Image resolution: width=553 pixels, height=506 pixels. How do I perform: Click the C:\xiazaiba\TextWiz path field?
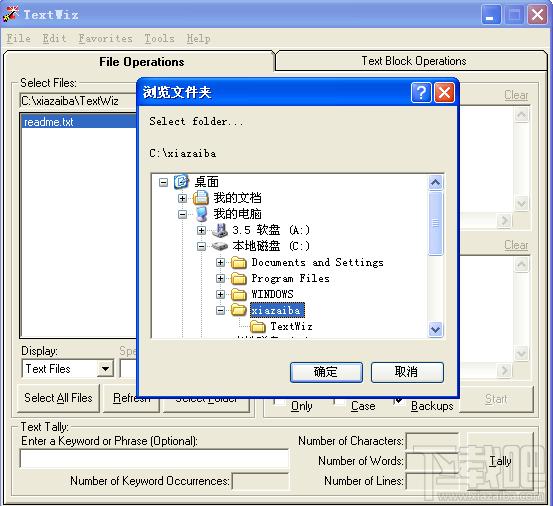78,101
